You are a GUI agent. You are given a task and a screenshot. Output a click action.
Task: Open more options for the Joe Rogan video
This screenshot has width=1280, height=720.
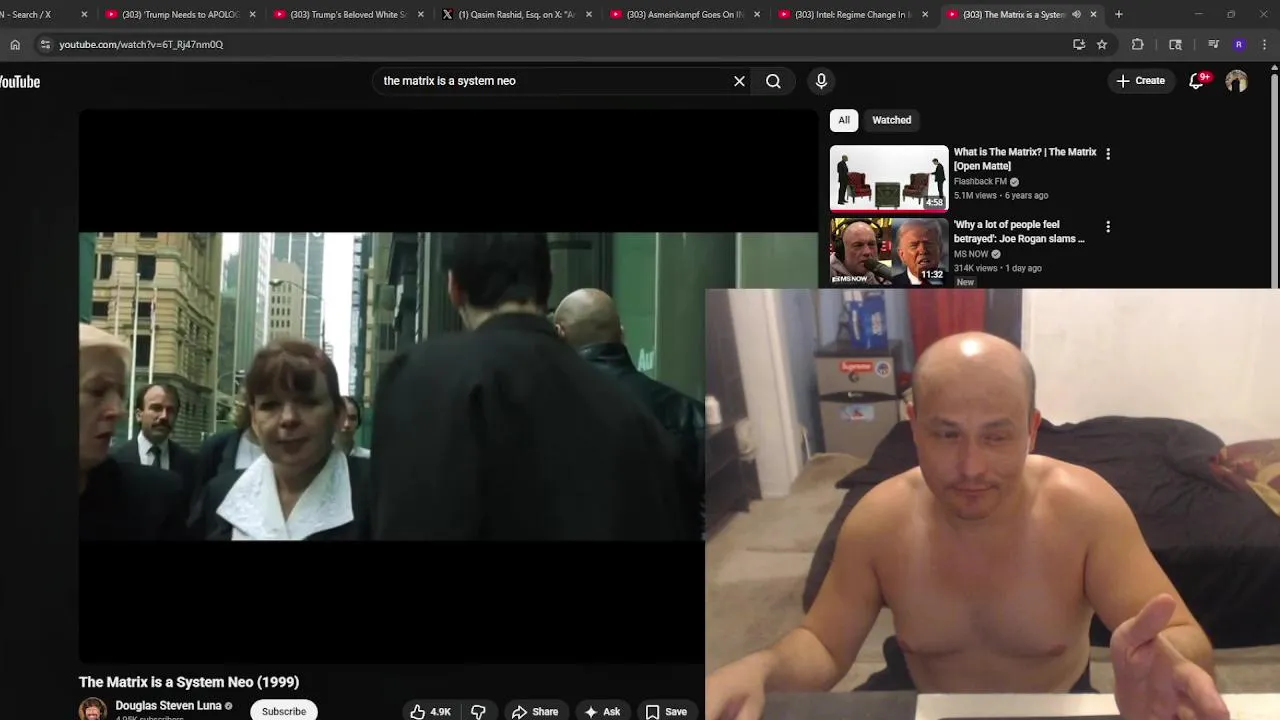tap(1107, 227)
